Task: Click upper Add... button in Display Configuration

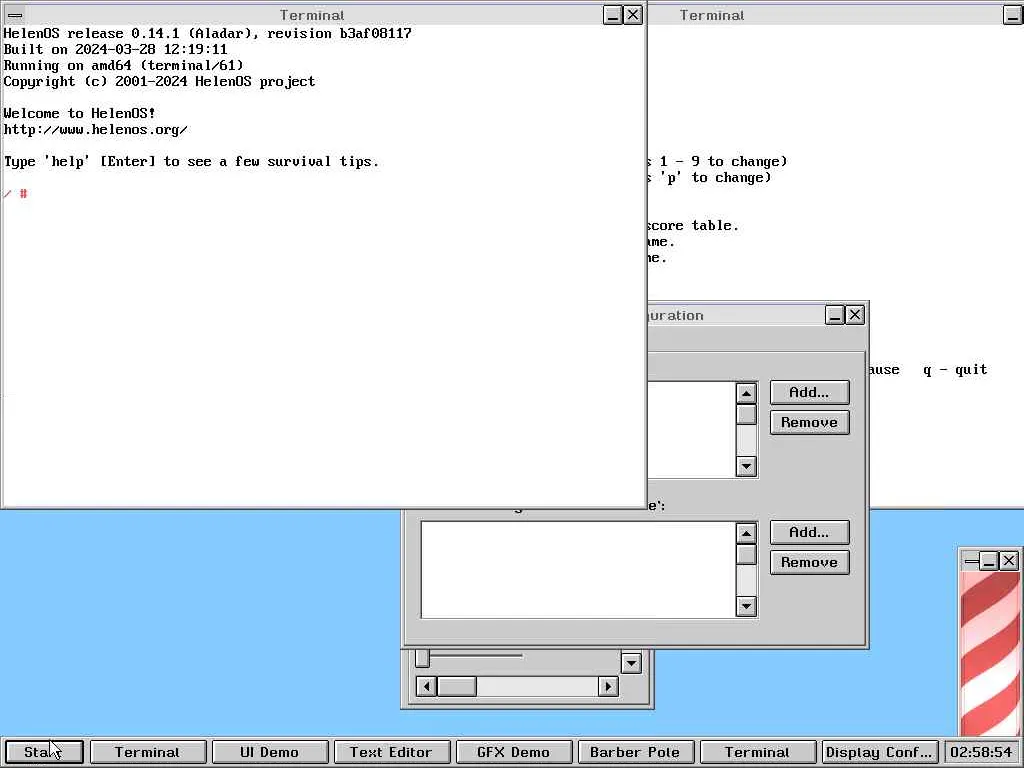Action: (x=810, y=392)
